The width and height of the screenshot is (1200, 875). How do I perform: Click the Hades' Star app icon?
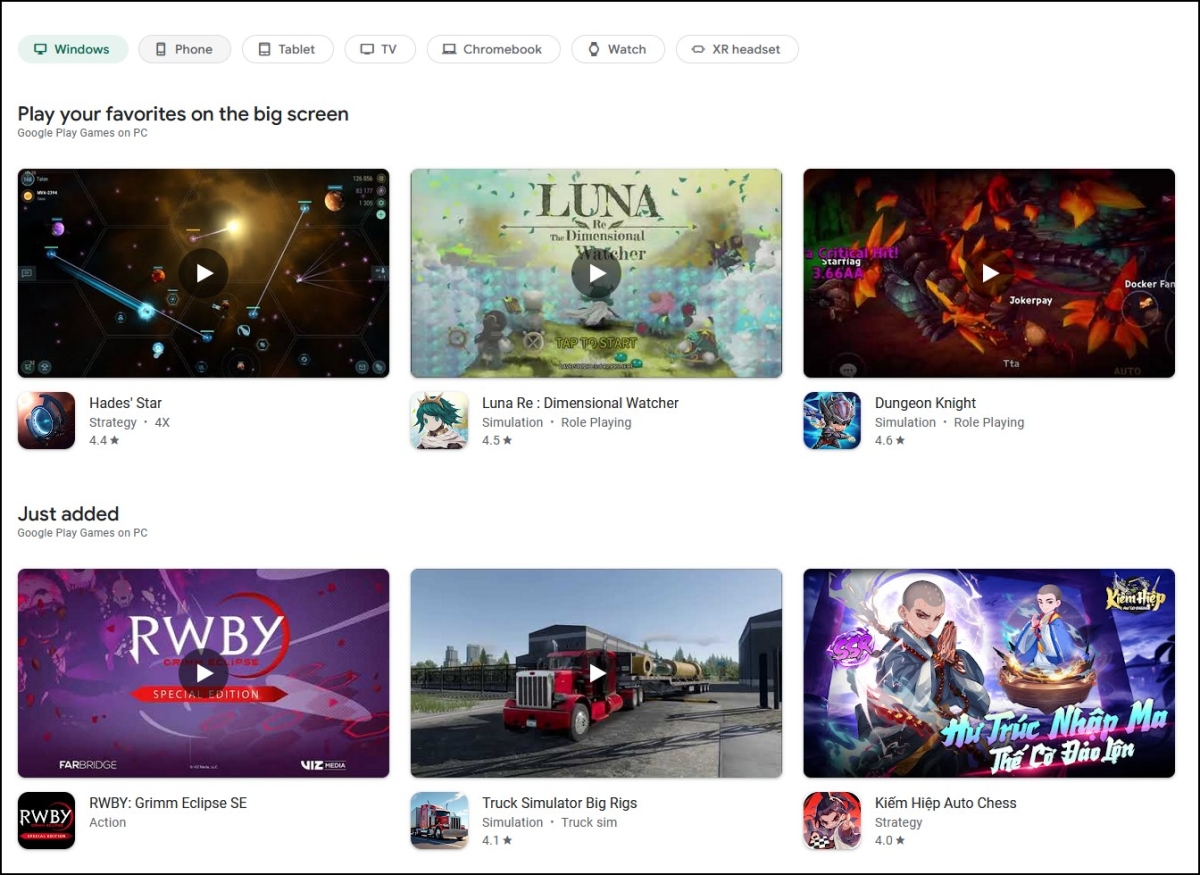click(x=46, y=420)
